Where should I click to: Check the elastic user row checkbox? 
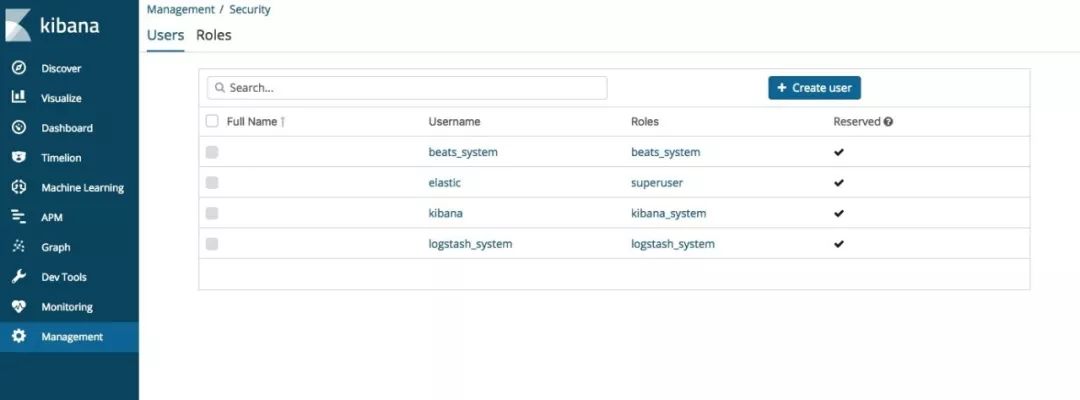click(212, 182)
